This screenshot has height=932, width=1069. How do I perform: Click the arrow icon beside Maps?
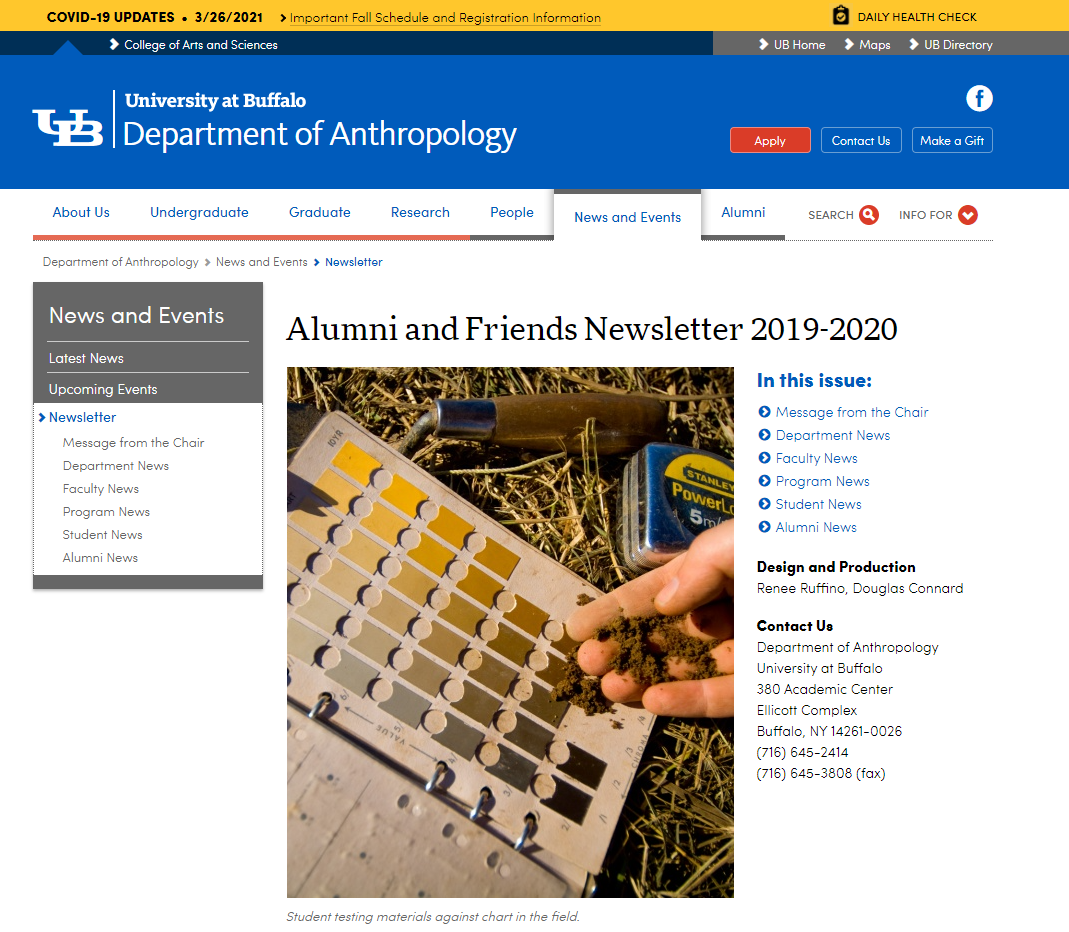tap(848, 45)
